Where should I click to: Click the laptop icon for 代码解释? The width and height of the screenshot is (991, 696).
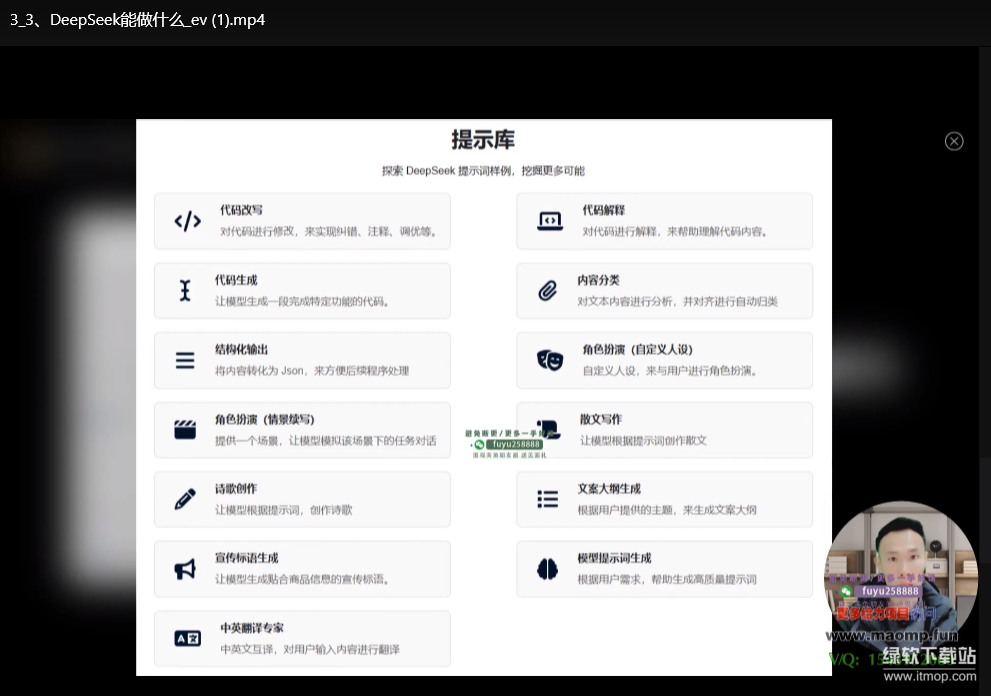(x=549, y=221)
